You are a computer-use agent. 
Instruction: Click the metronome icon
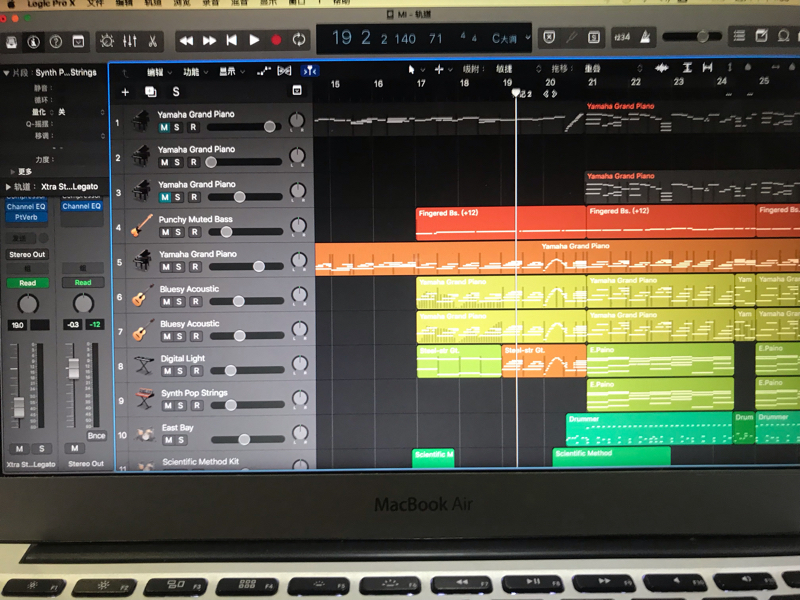click(646, 37)
